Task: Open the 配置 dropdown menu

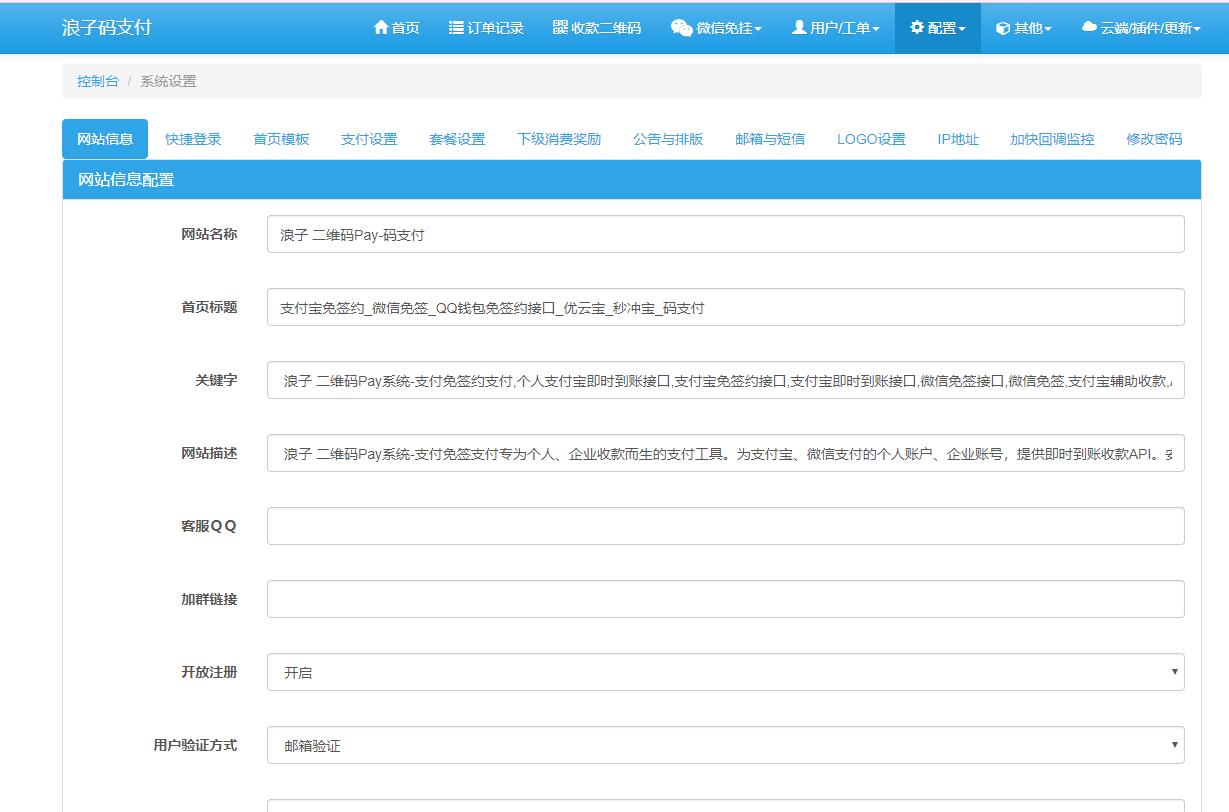Action: pyautogui.click(x=938, y=28)
